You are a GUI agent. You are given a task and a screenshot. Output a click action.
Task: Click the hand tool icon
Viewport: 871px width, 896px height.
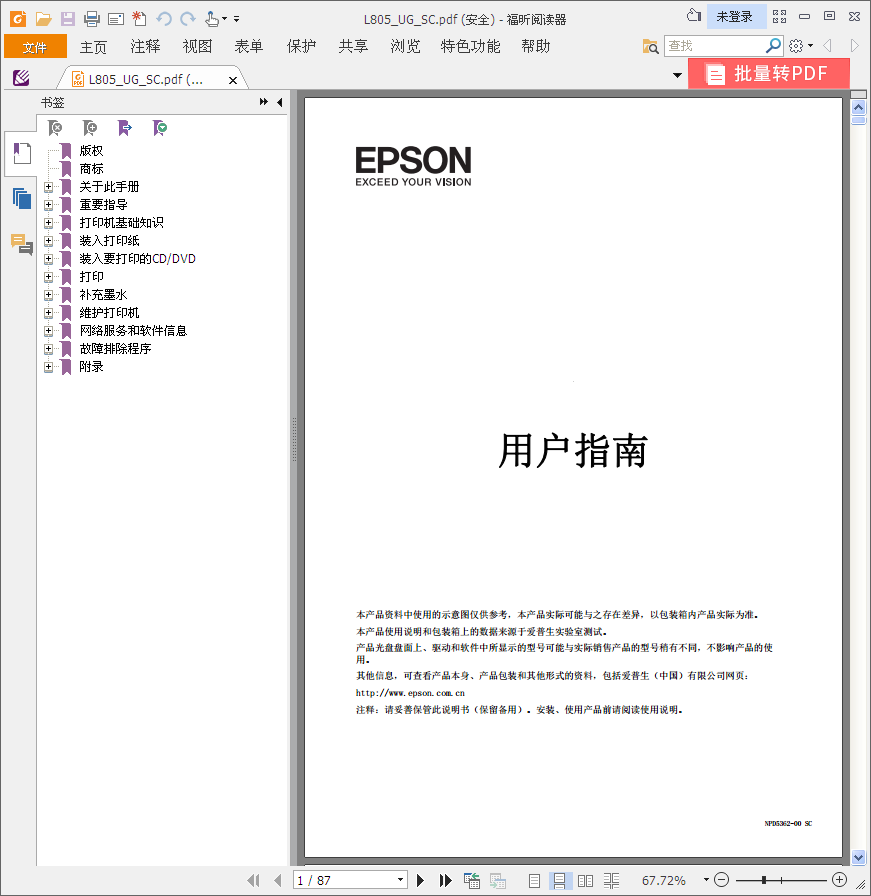point(212,19)
